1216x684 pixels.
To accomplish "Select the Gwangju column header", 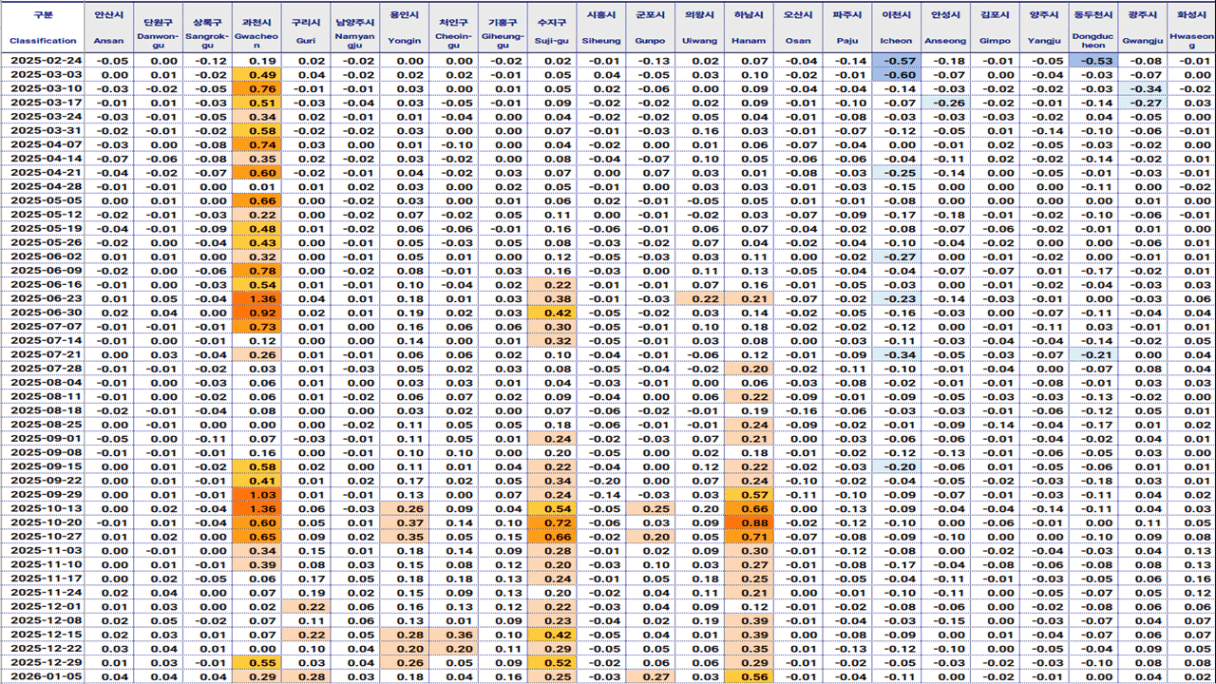I will 1143,28.
